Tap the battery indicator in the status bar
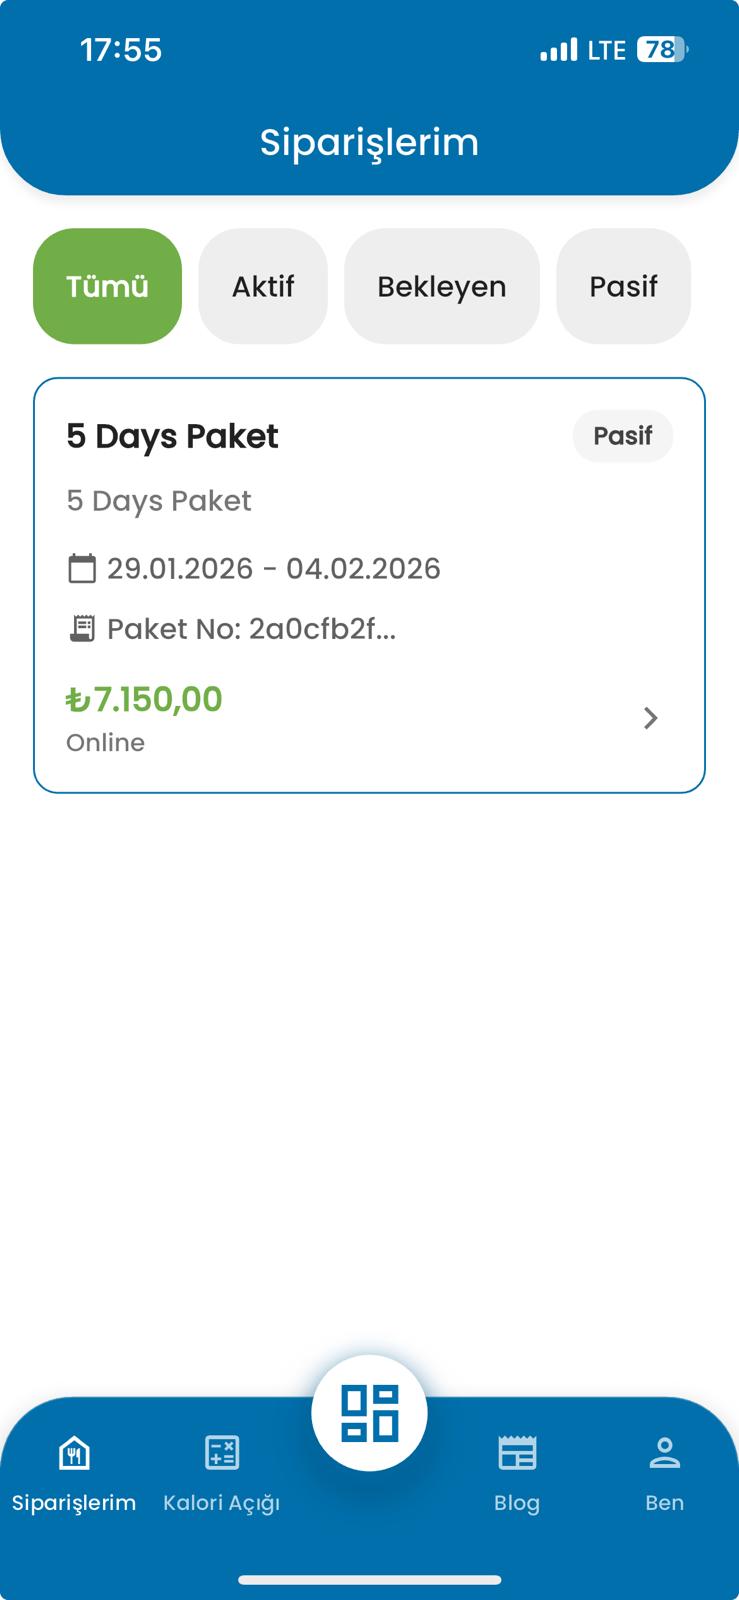This screenshot has width=739, height=1600. 661,50
